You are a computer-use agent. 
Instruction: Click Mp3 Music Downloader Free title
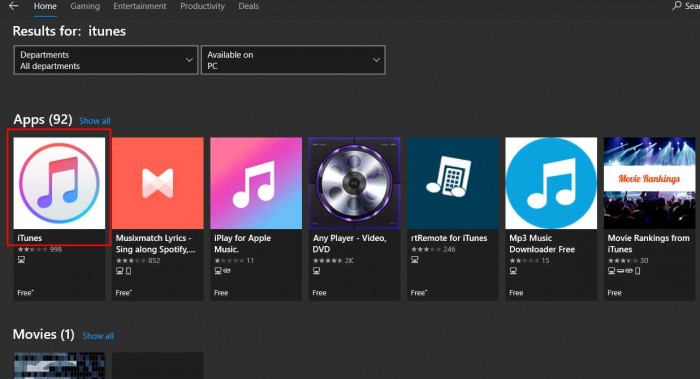tap(542, 244)
